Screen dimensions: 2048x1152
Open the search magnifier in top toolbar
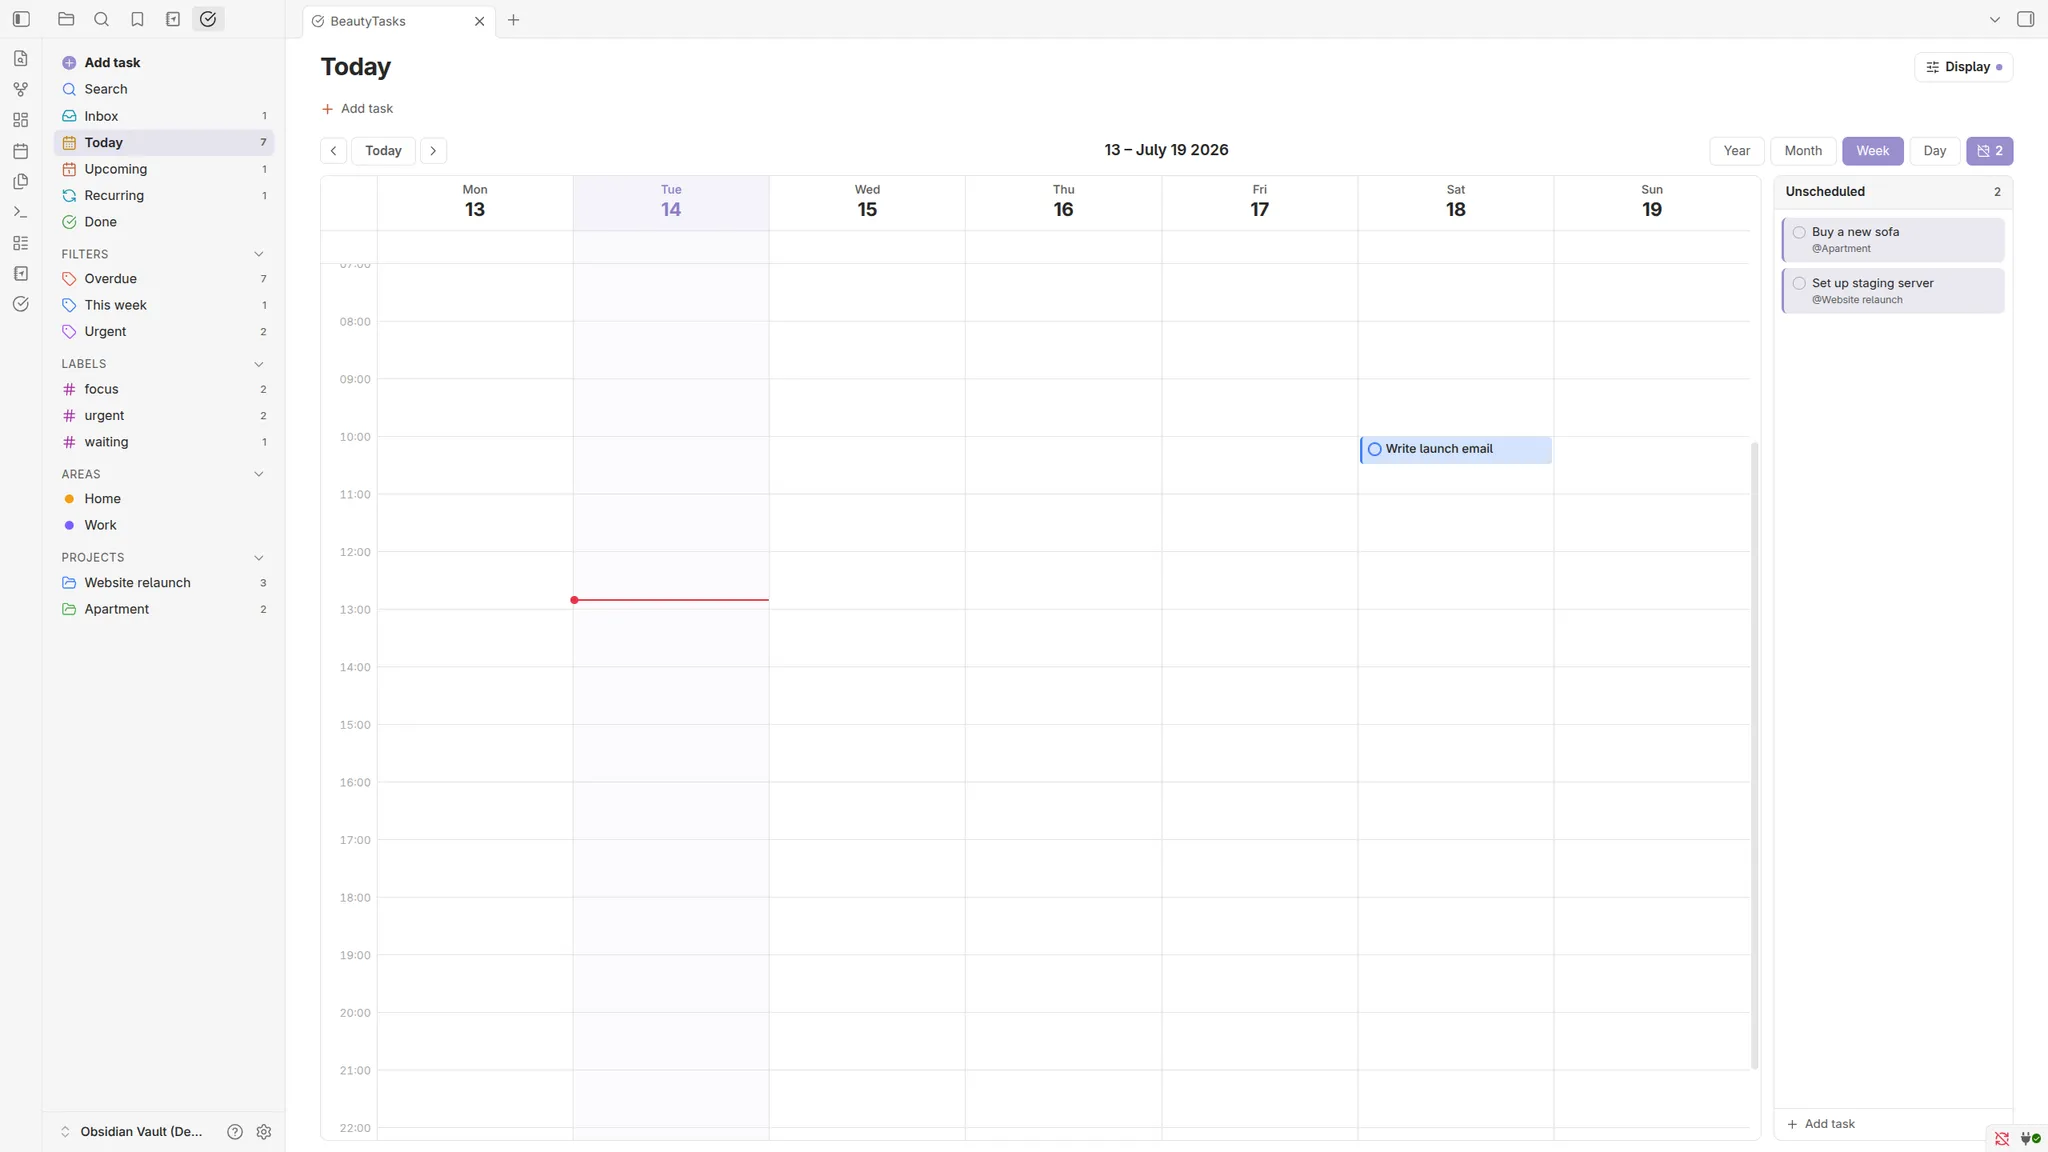pyautogui.click(x=101, y=19)
